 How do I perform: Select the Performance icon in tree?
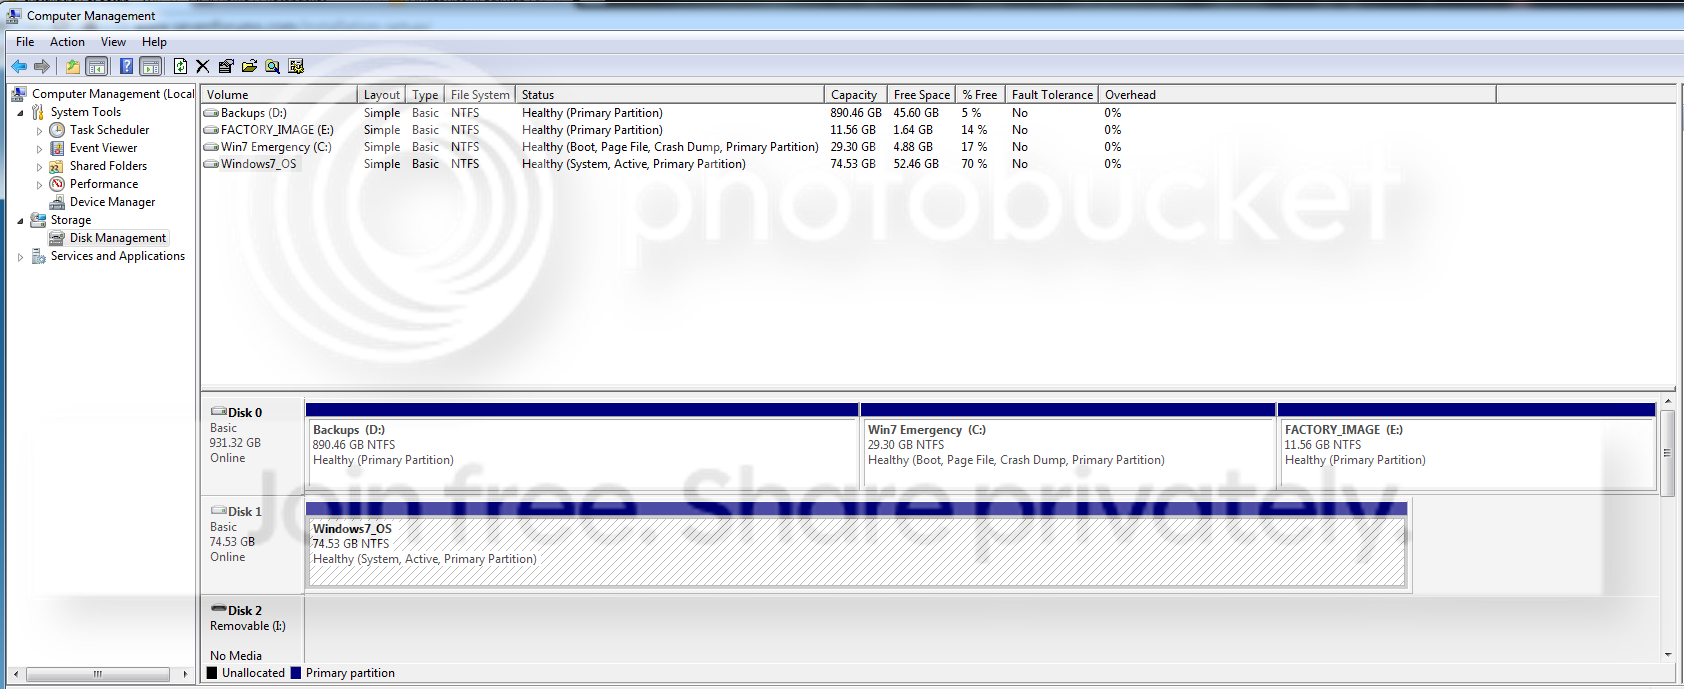[x=57, y=184]
